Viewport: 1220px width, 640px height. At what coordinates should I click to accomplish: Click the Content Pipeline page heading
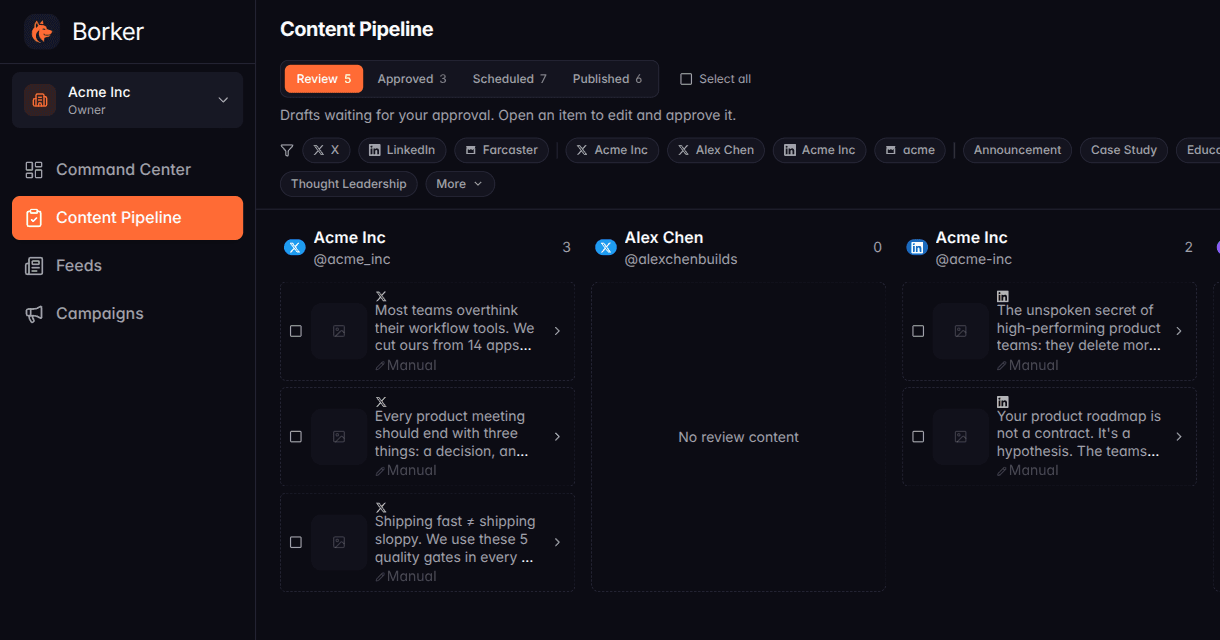(x=357, y=29)
